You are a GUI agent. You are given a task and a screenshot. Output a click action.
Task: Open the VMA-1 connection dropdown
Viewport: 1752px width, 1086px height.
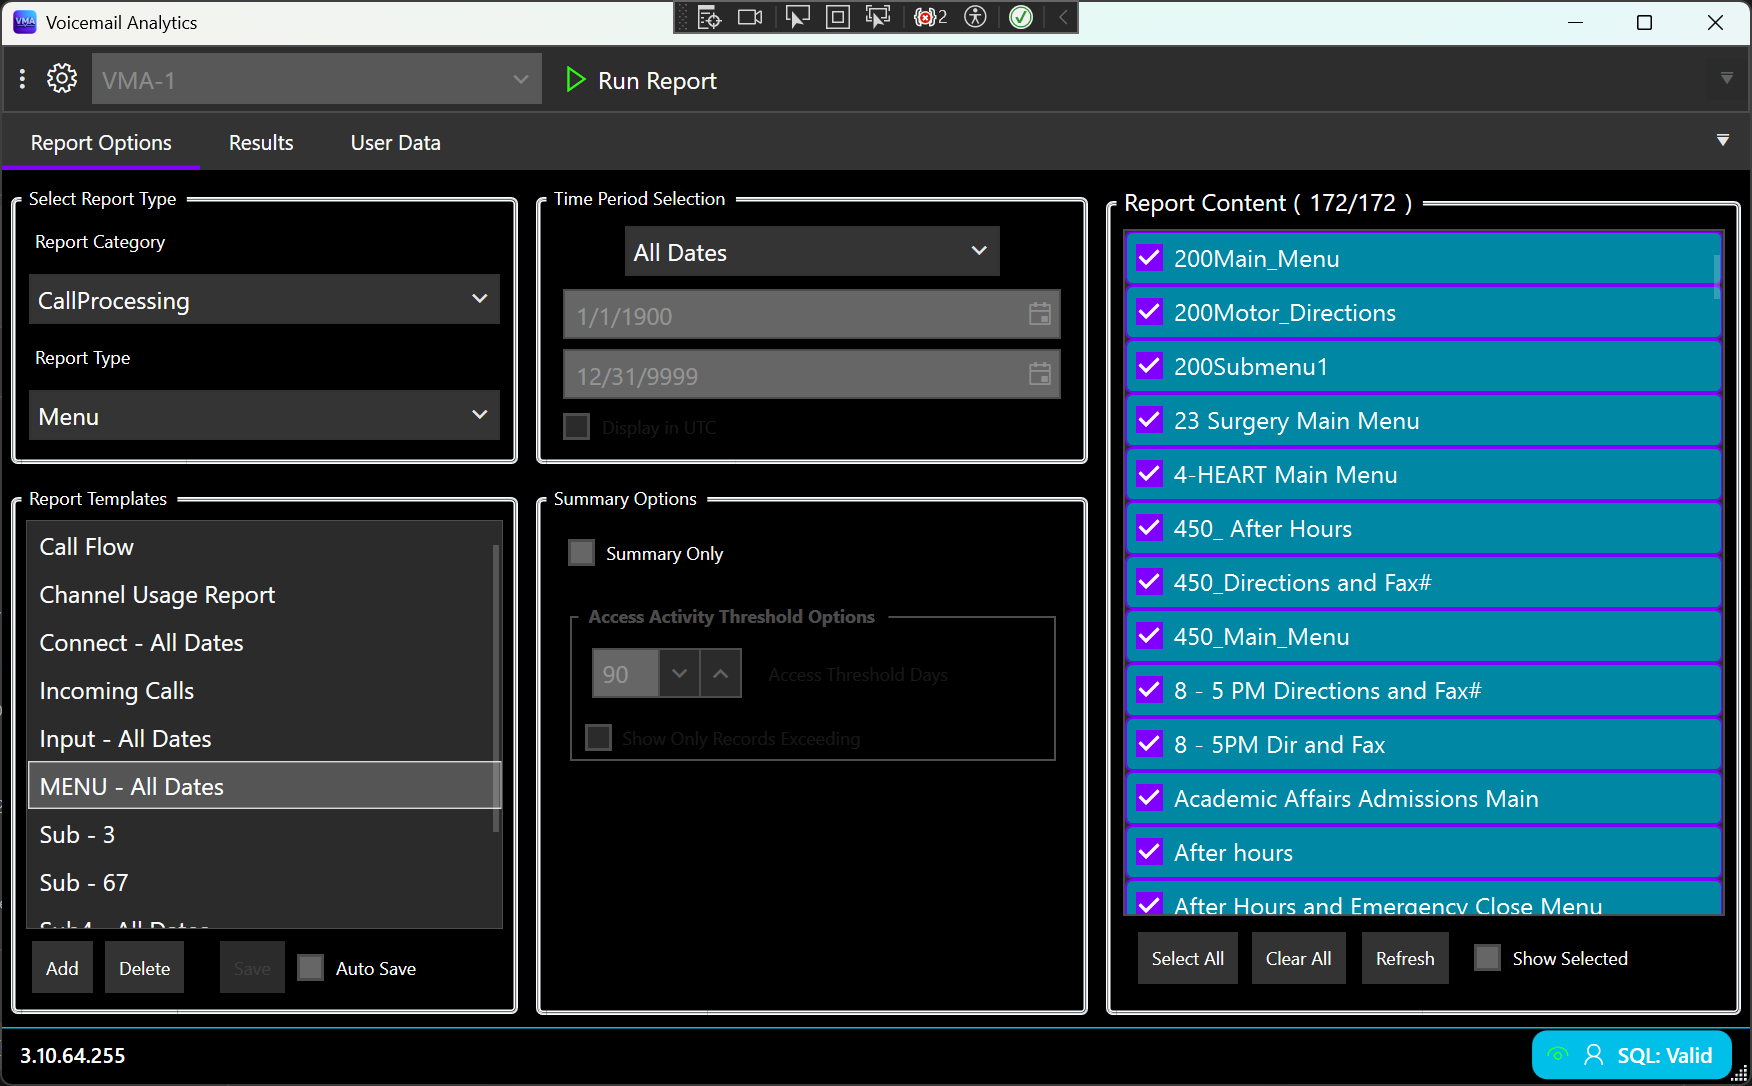(x=317, y=79)
